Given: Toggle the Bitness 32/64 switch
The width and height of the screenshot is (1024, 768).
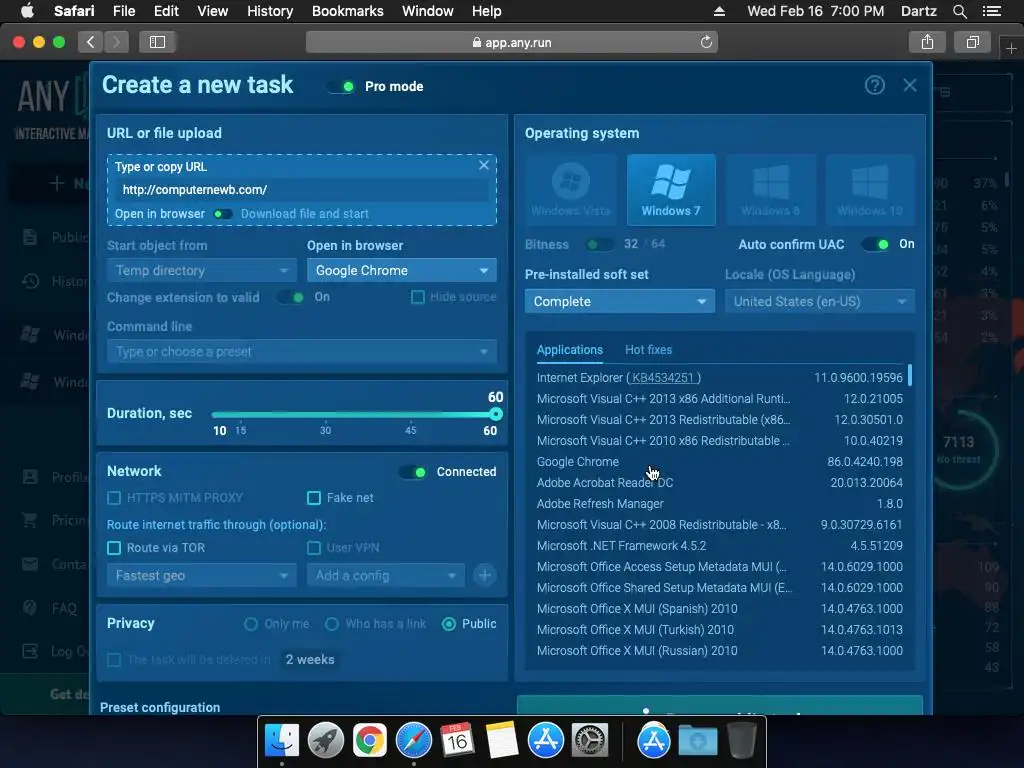Looking at the screenshot, I should coord(600,244).
